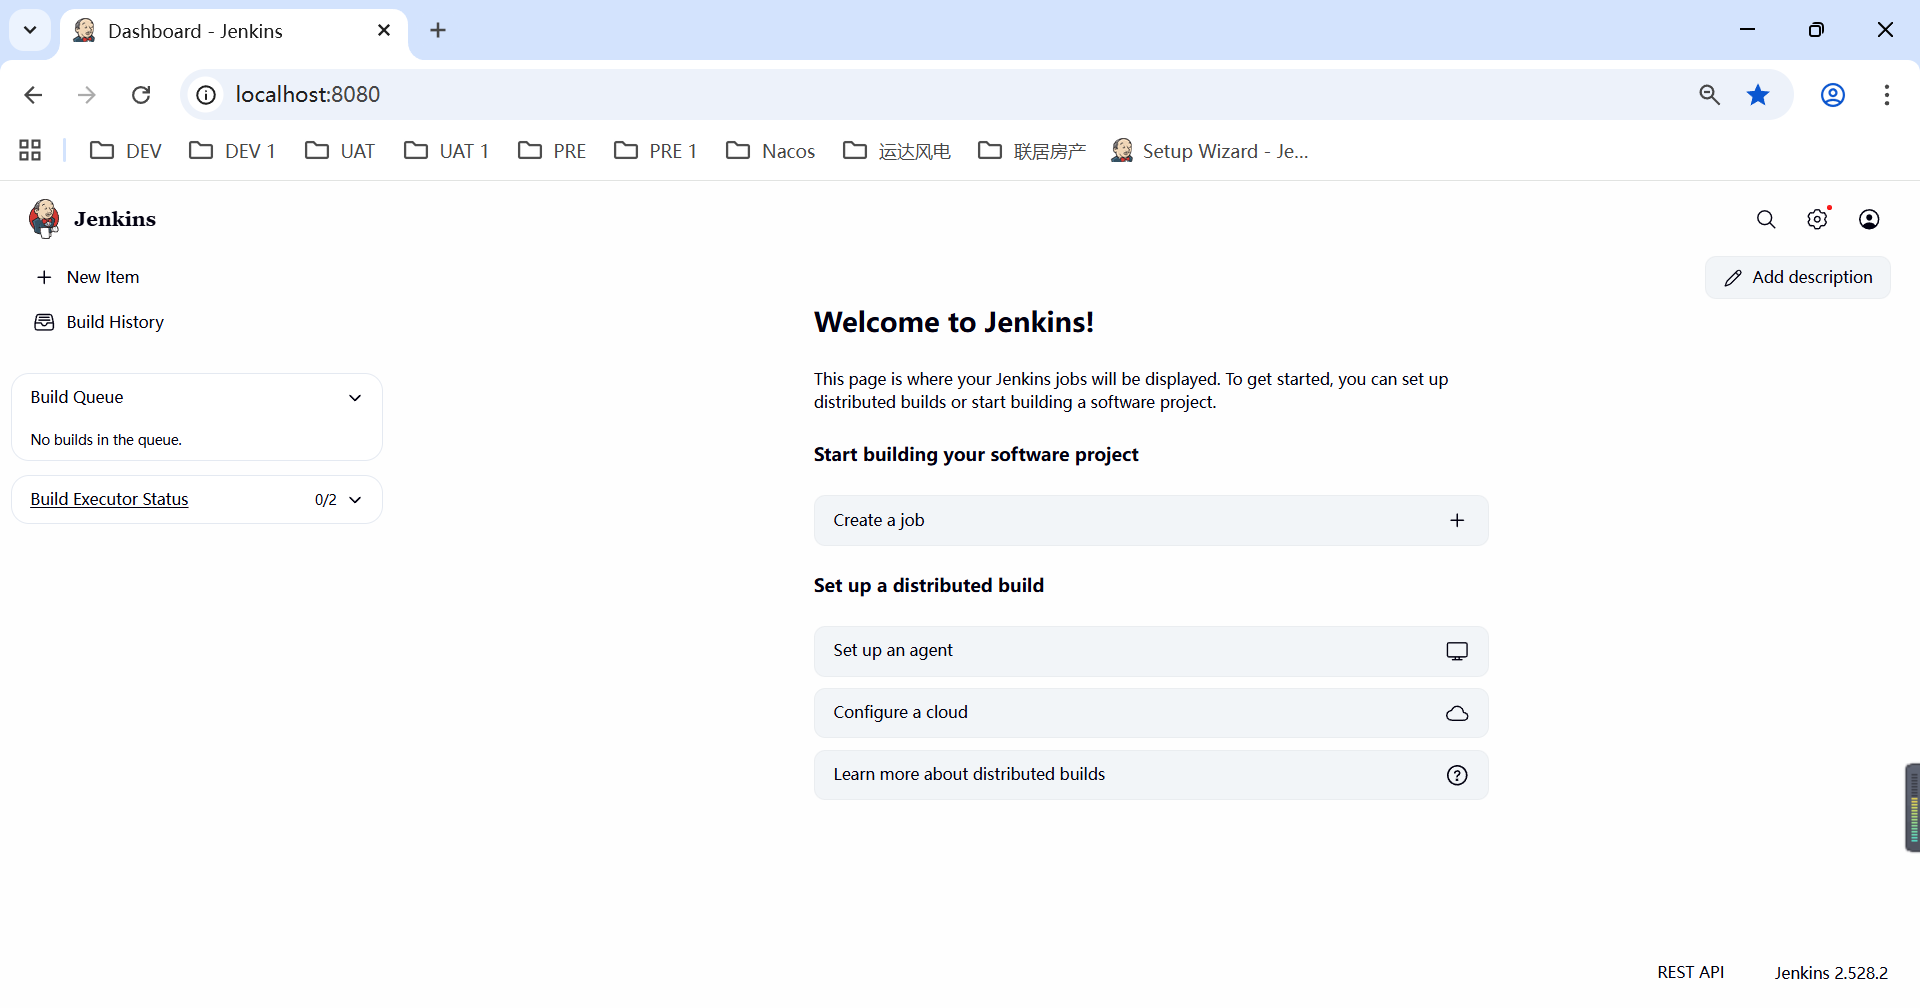Open the tab search dropdown arrow
The width and height of the screenshot is (1920, 1008).
pyautogui.click(x=30, y=30)
